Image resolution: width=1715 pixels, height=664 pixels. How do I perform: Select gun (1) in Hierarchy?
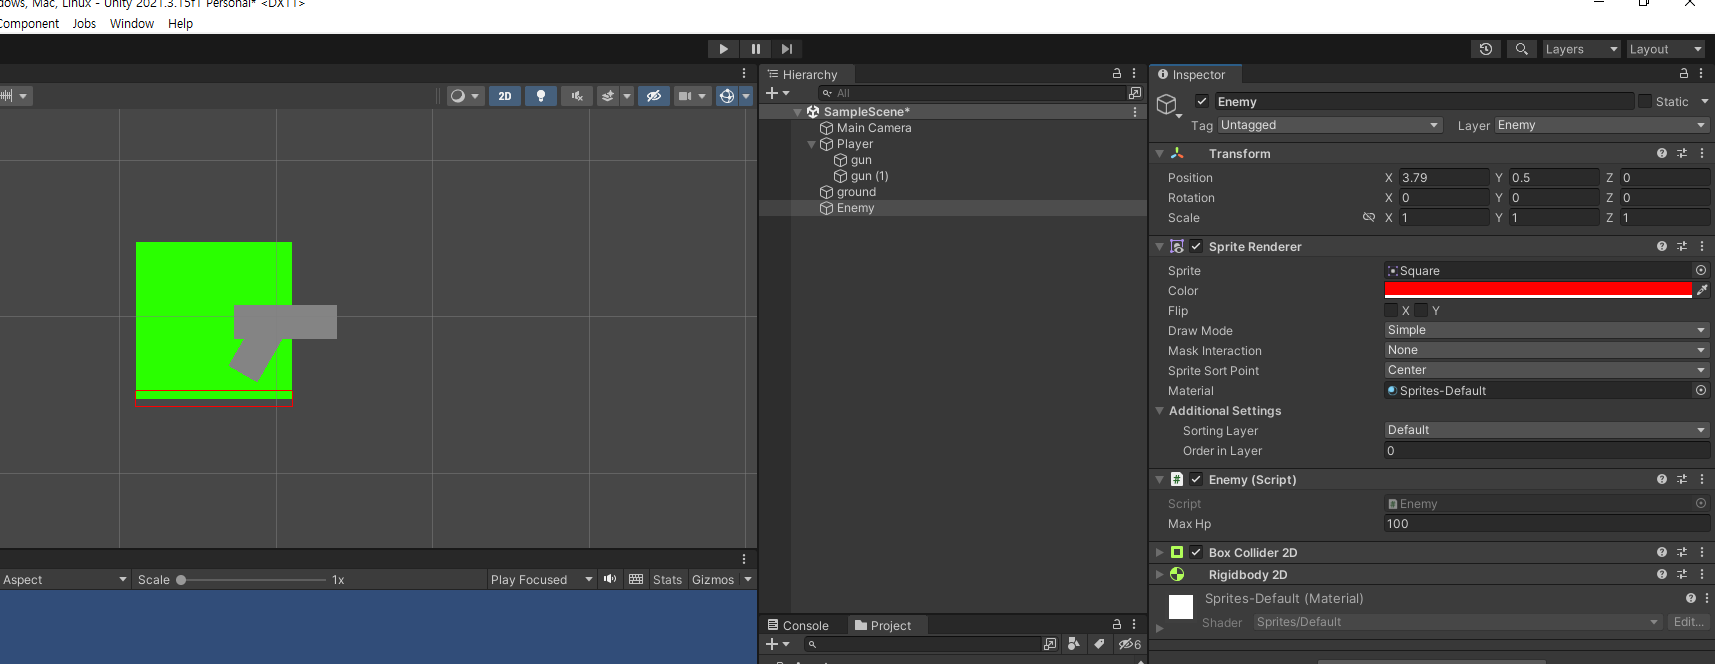[869, 176]
